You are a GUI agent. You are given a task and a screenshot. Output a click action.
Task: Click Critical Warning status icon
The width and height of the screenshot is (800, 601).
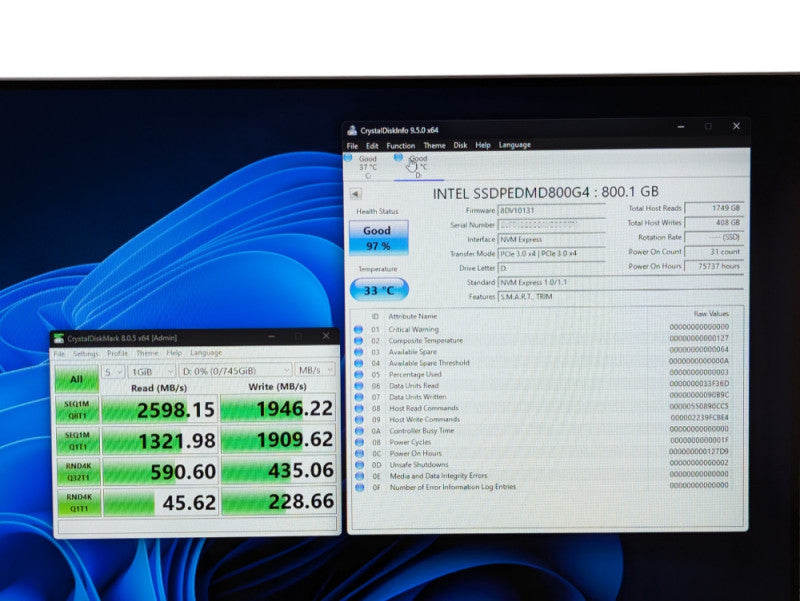click(x=358, y=330)
